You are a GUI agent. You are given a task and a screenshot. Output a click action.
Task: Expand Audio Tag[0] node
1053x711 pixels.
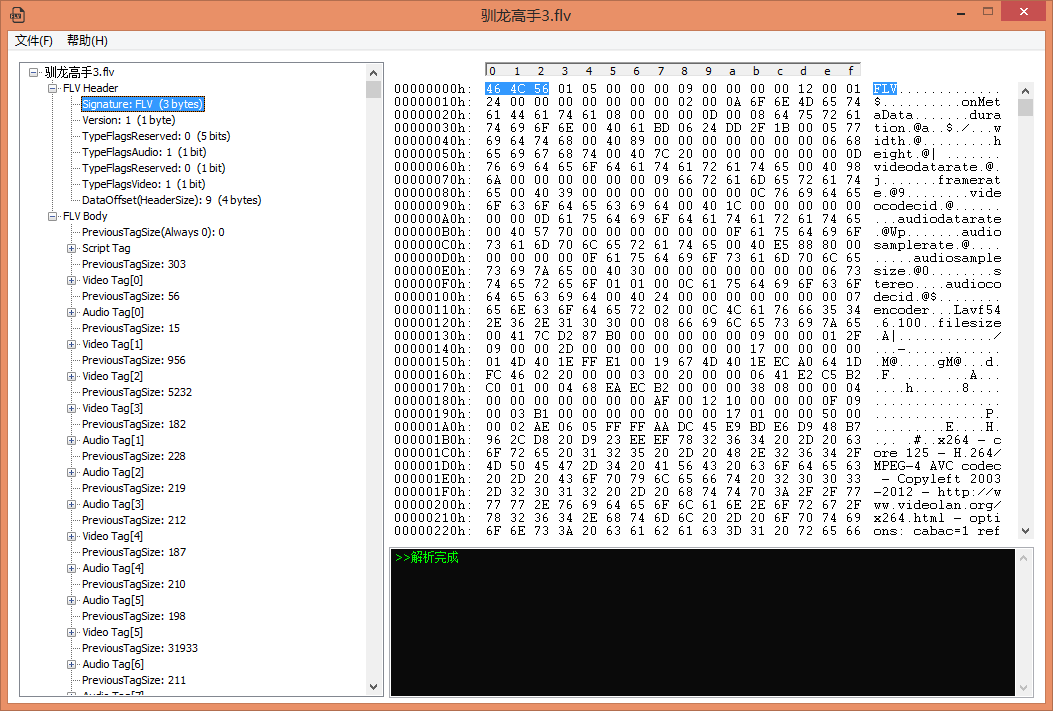pyautogui.click(x=71, y=312)
